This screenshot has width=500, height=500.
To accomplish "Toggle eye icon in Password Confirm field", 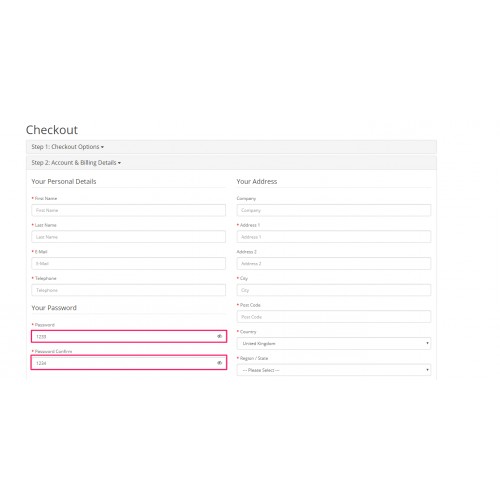I will (219, 363).
